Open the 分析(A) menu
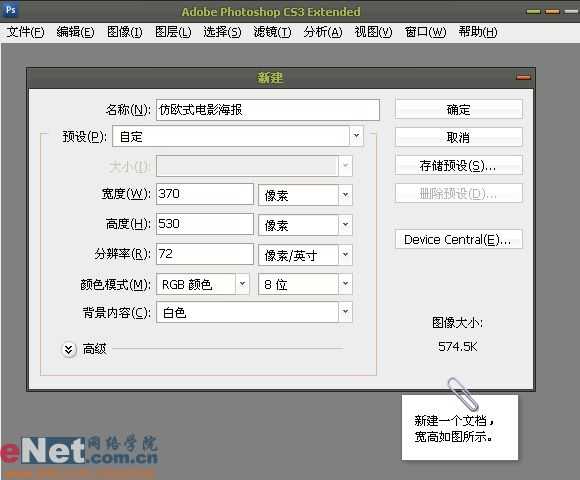 [323, 32]
